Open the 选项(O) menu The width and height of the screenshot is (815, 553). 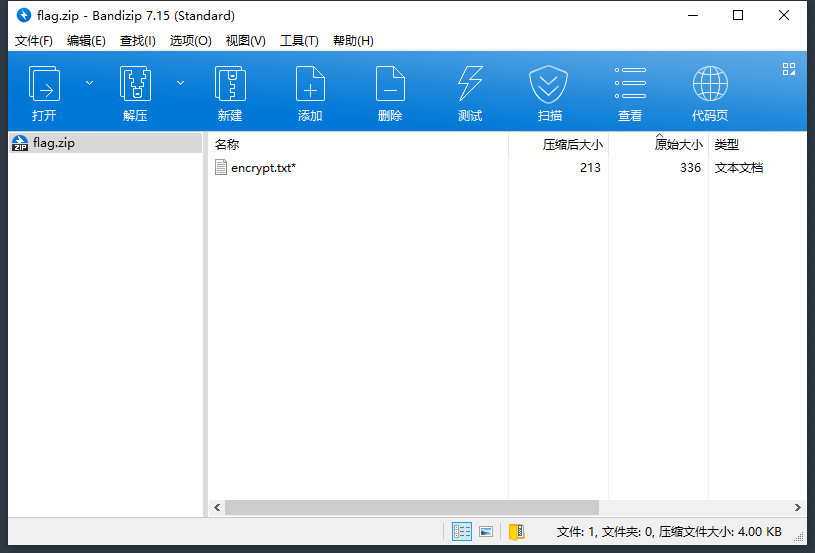point(191,41)
